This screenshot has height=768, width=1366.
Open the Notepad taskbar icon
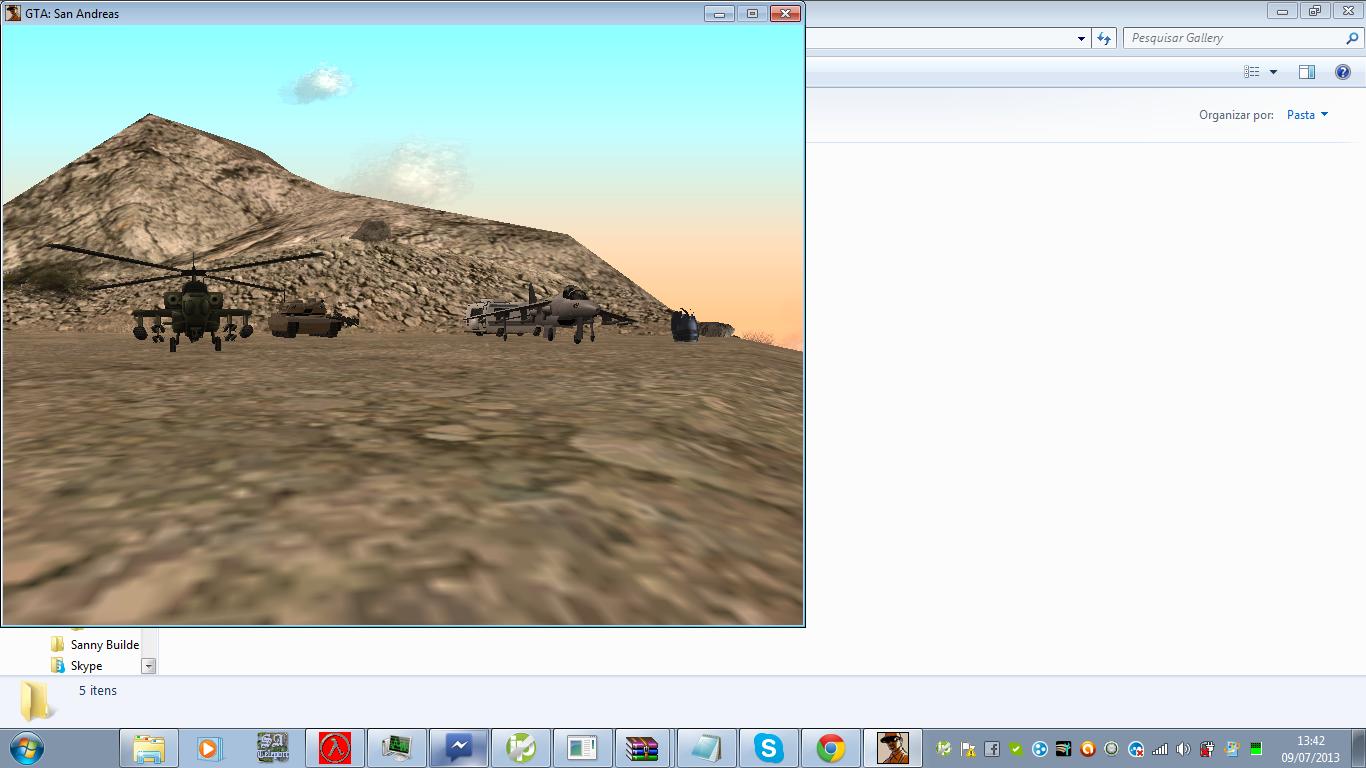(x=706, y=748)
